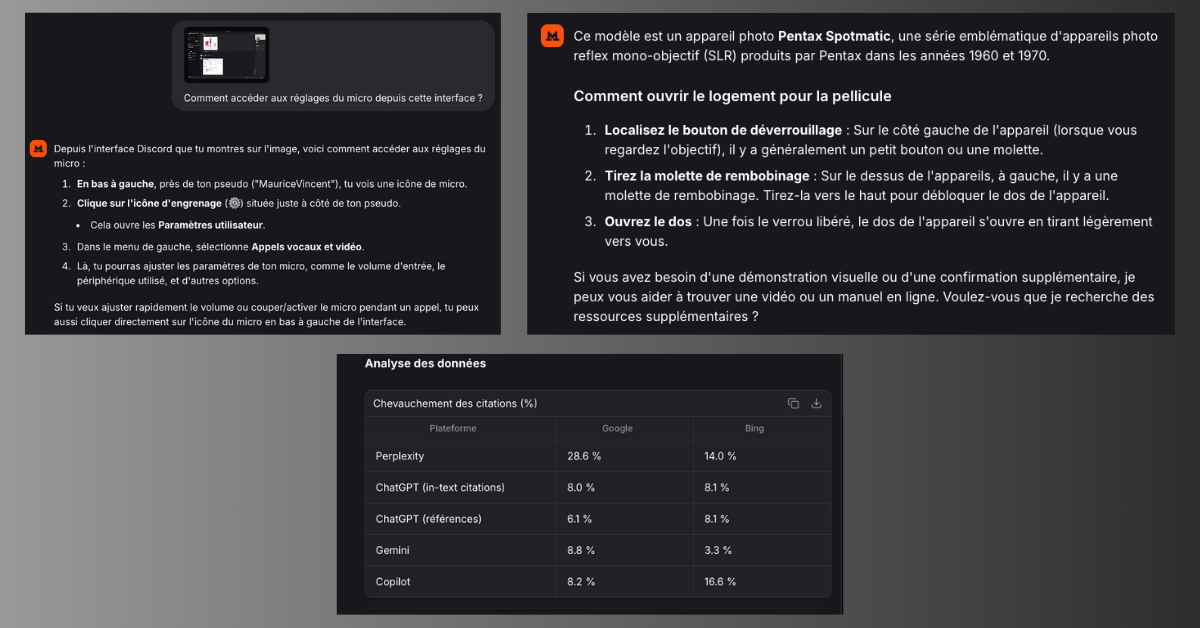Screen dimensions: 1200x628
Task: Click the Plateforme column header
Action: (x=453, y=428)
